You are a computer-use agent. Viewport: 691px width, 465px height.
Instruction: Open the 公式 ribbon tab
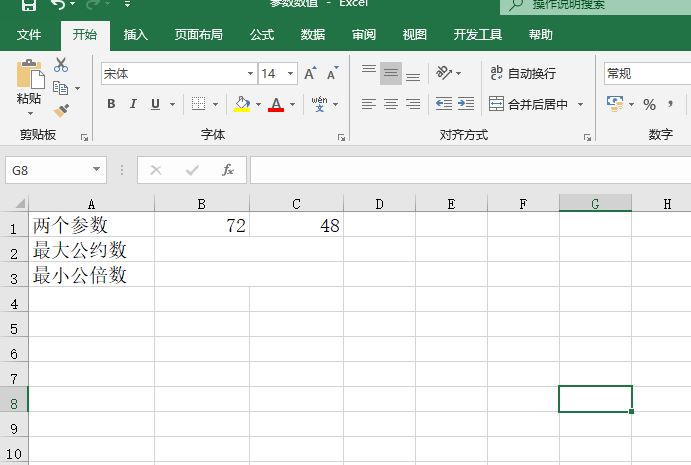coord(262,35)
